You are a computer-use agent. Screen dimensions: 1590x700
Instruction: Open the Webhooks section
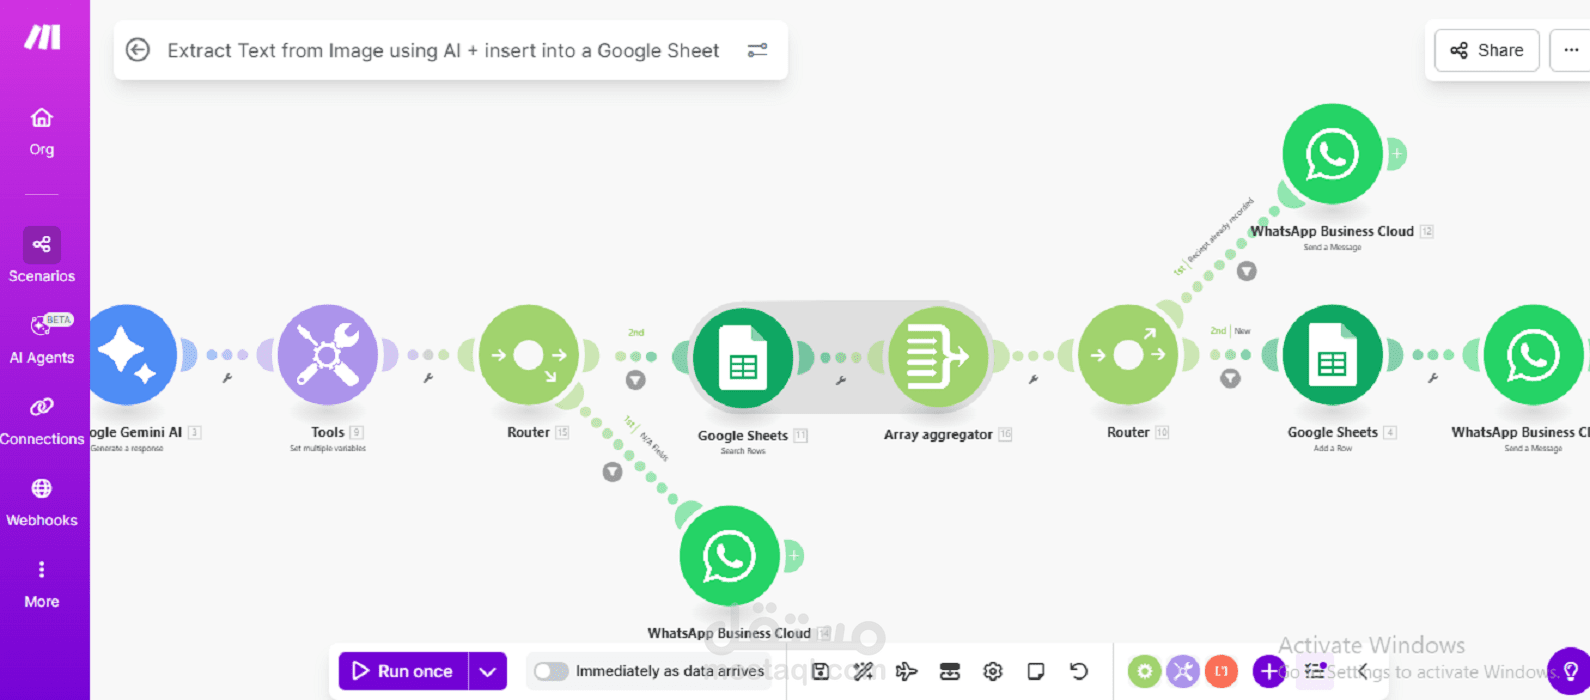42,503
